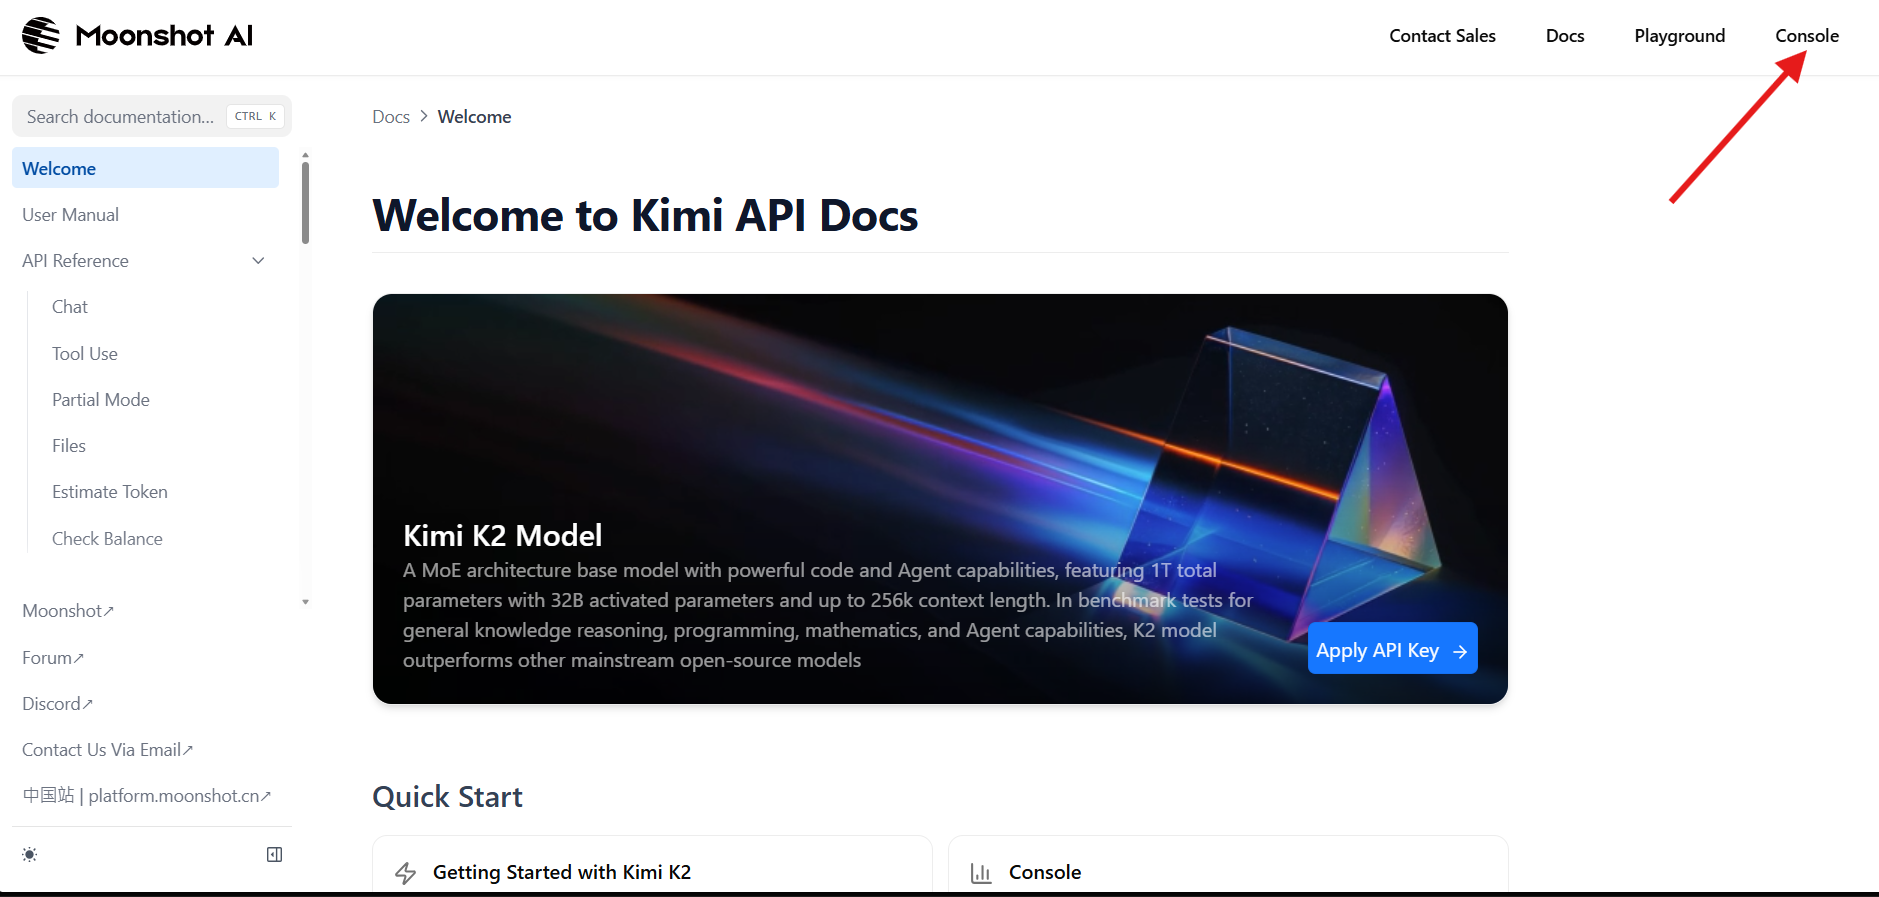The height and width of the screenshot is (897, 1879).
Task: Collapse the API Reference section chevron
Action: 258,261
